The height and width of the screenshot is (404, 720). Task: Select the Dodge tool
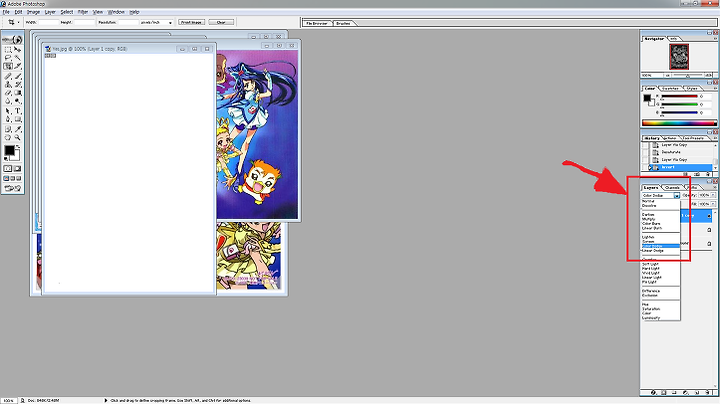point(17,101)
